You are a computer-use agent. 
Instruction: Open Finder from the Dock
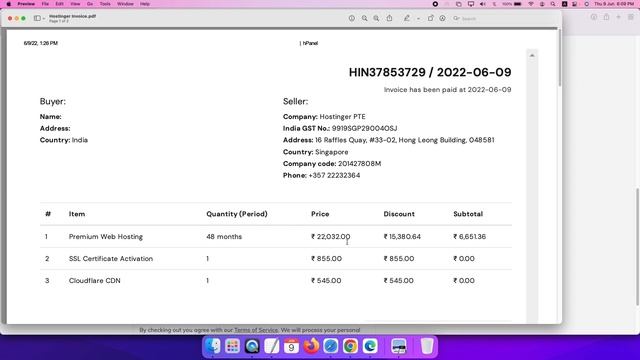click(x=213, y=346)
